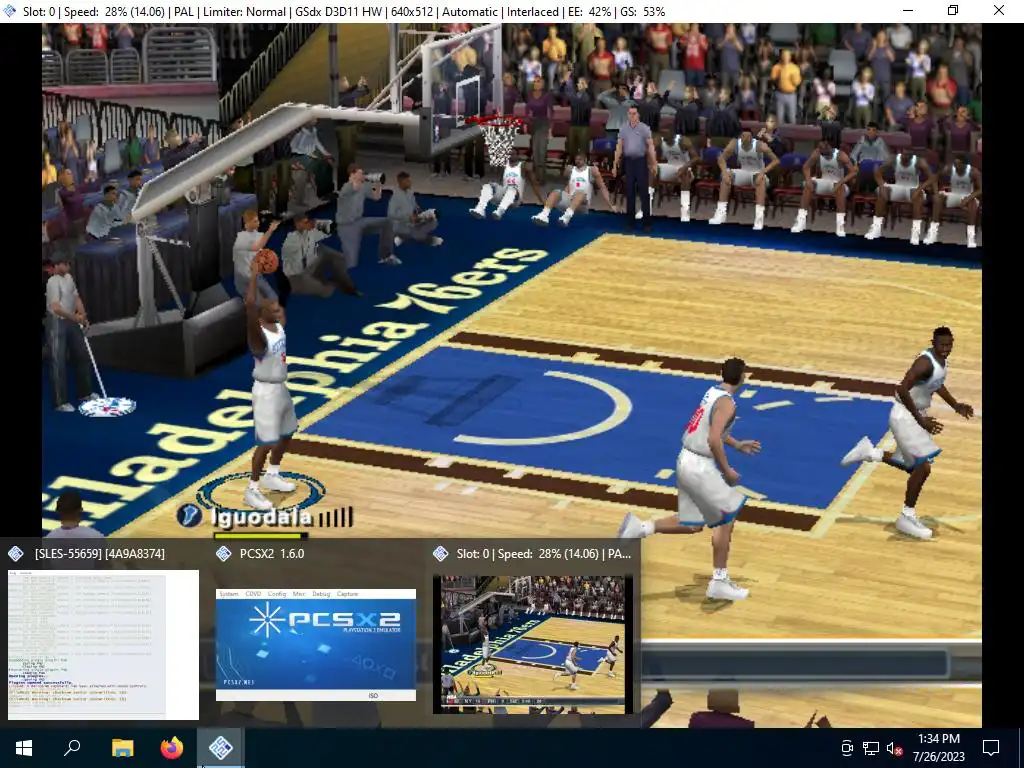This screenshot has height=768, width=1024.
Task: Click the [SLES-55659] [4A9A8374] preview title
Action: click(100, 554)
